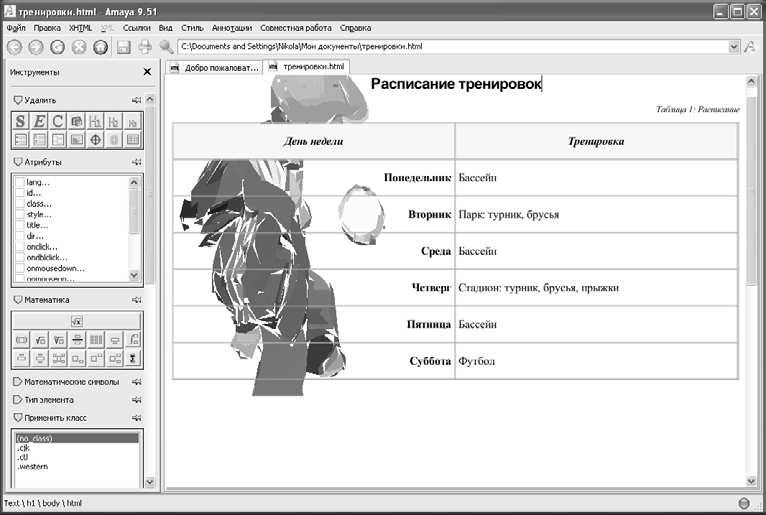766x515 pixels.
Task: Print the document using the printer icon
Action: [x=145, y=47]
